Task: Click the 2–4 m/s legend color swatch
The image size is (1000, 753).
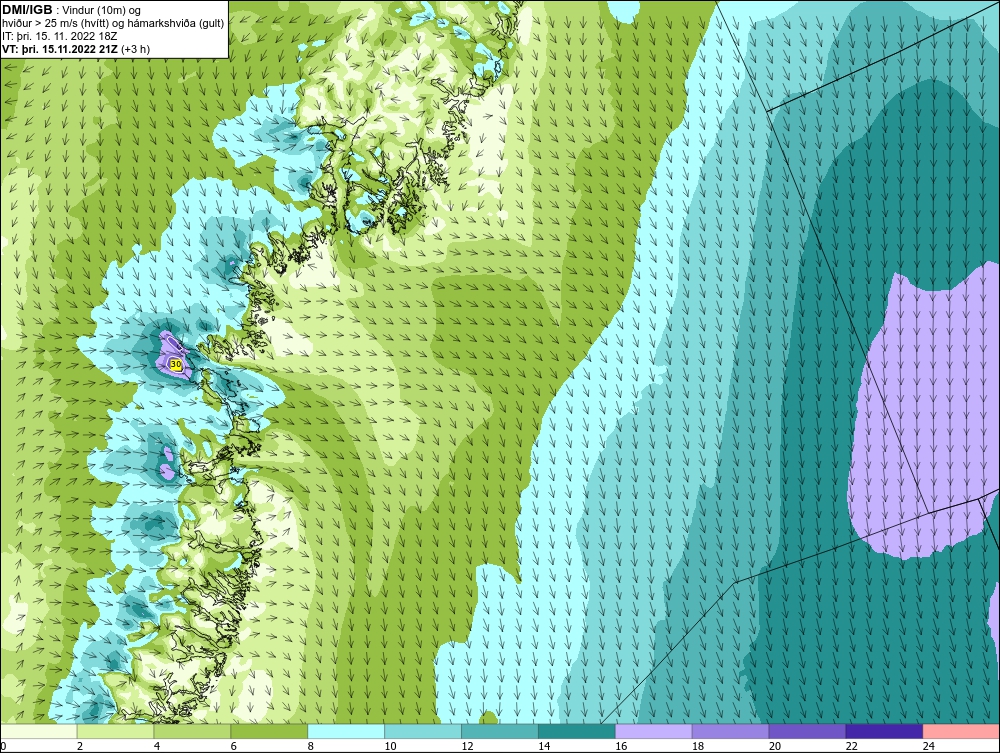Action: coord(115,731)
